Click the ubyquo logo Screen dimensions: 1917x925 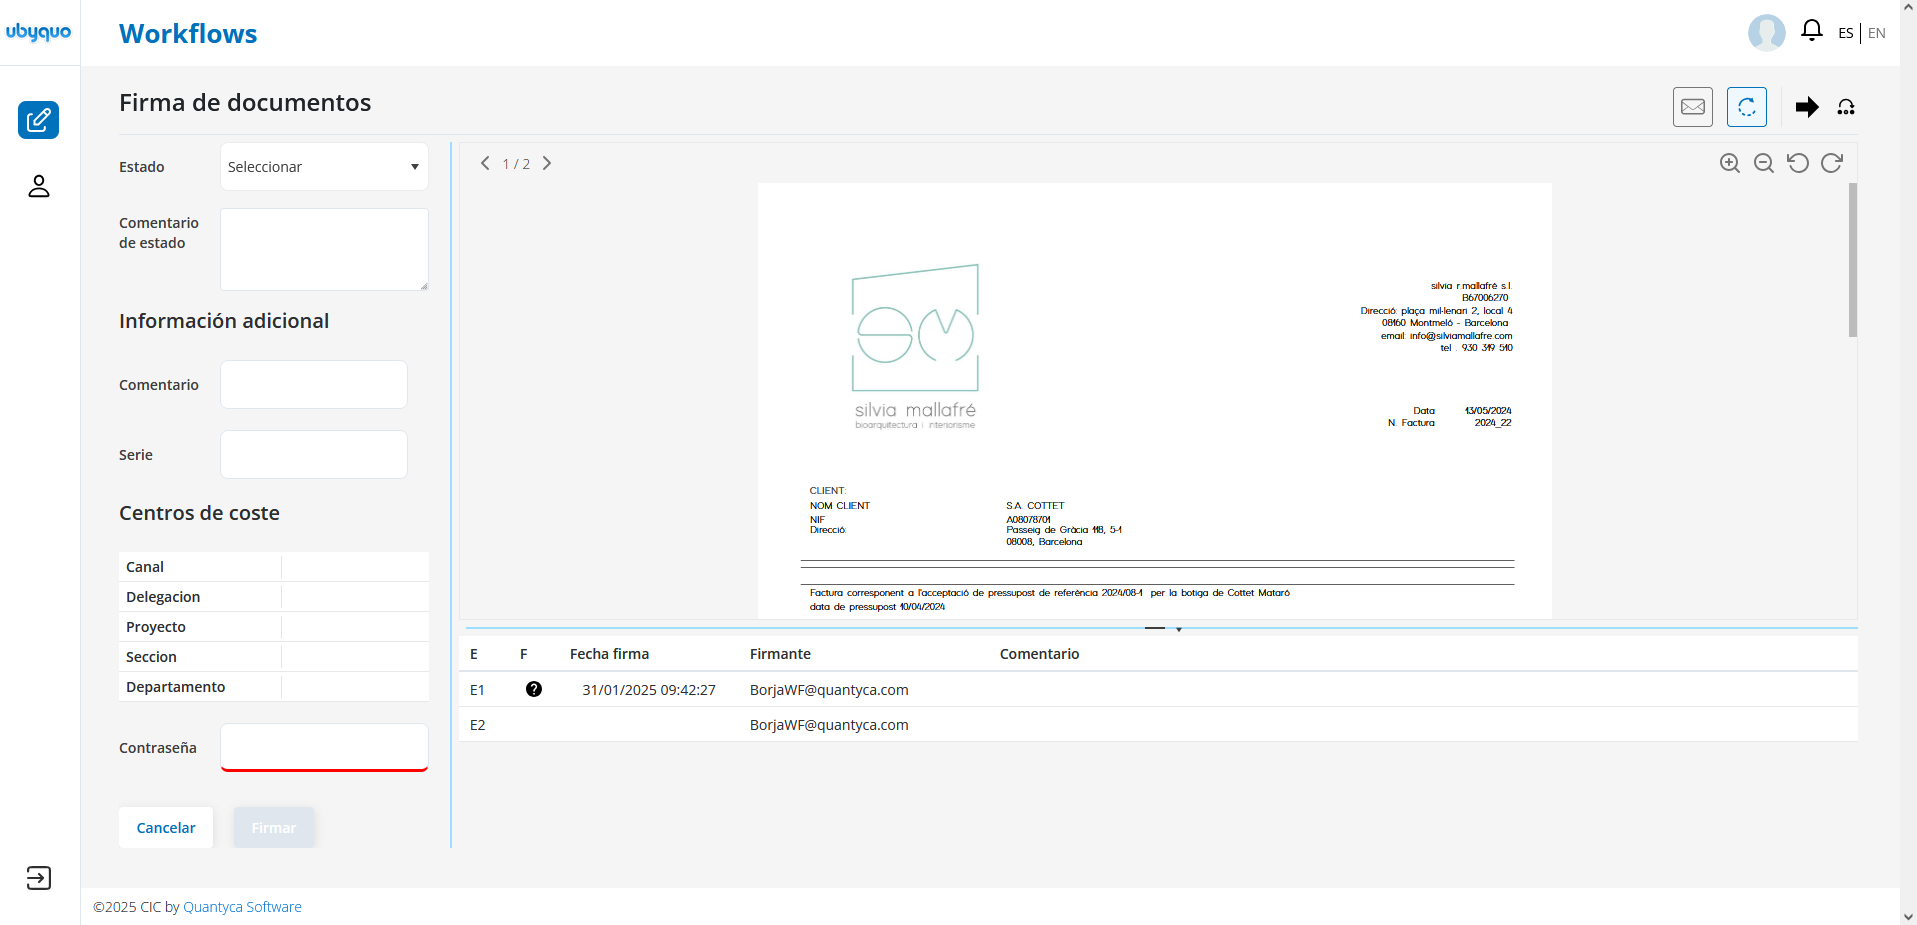38,32
